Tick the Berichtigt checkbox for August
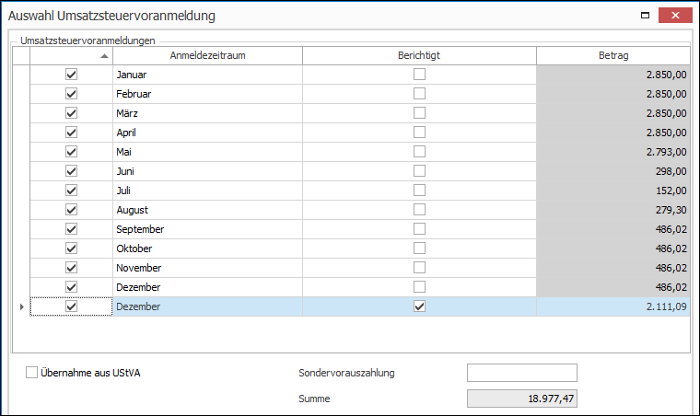Viewport: 700px width, 416px height. pyautogui.click(x=419, y=210)
